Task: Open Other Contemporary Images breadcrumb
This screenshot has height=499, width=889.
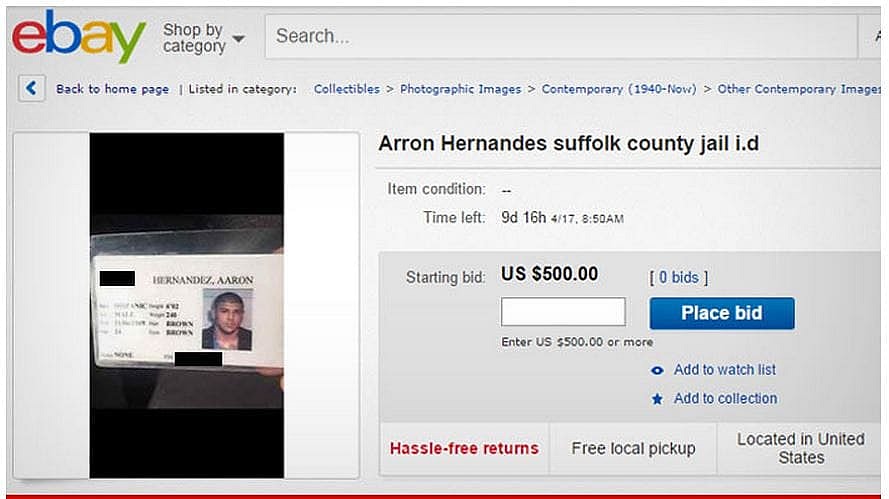Action: coord(799,89)
